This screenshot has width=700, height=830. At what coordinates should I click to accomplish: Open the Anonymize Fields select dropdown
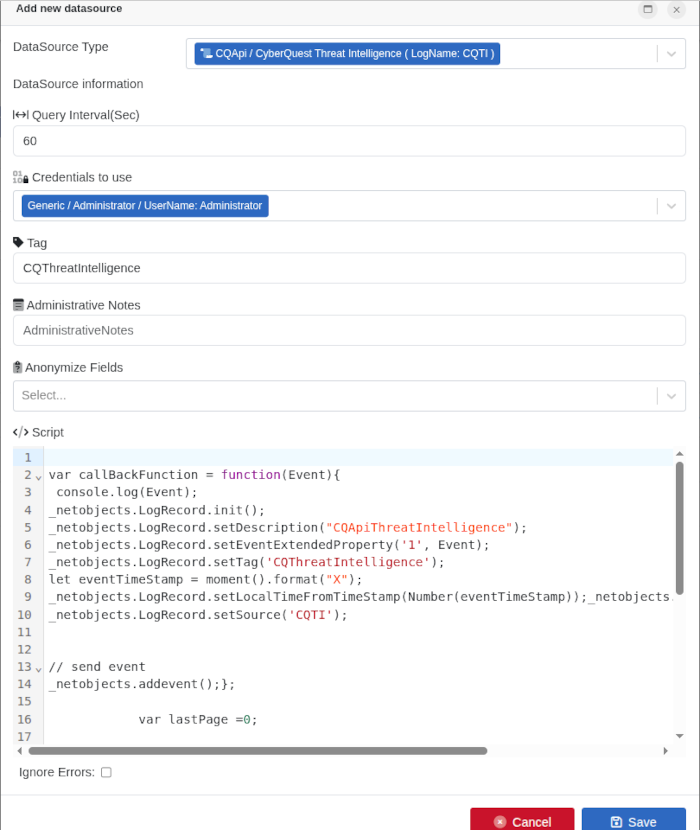pos(671,395)
